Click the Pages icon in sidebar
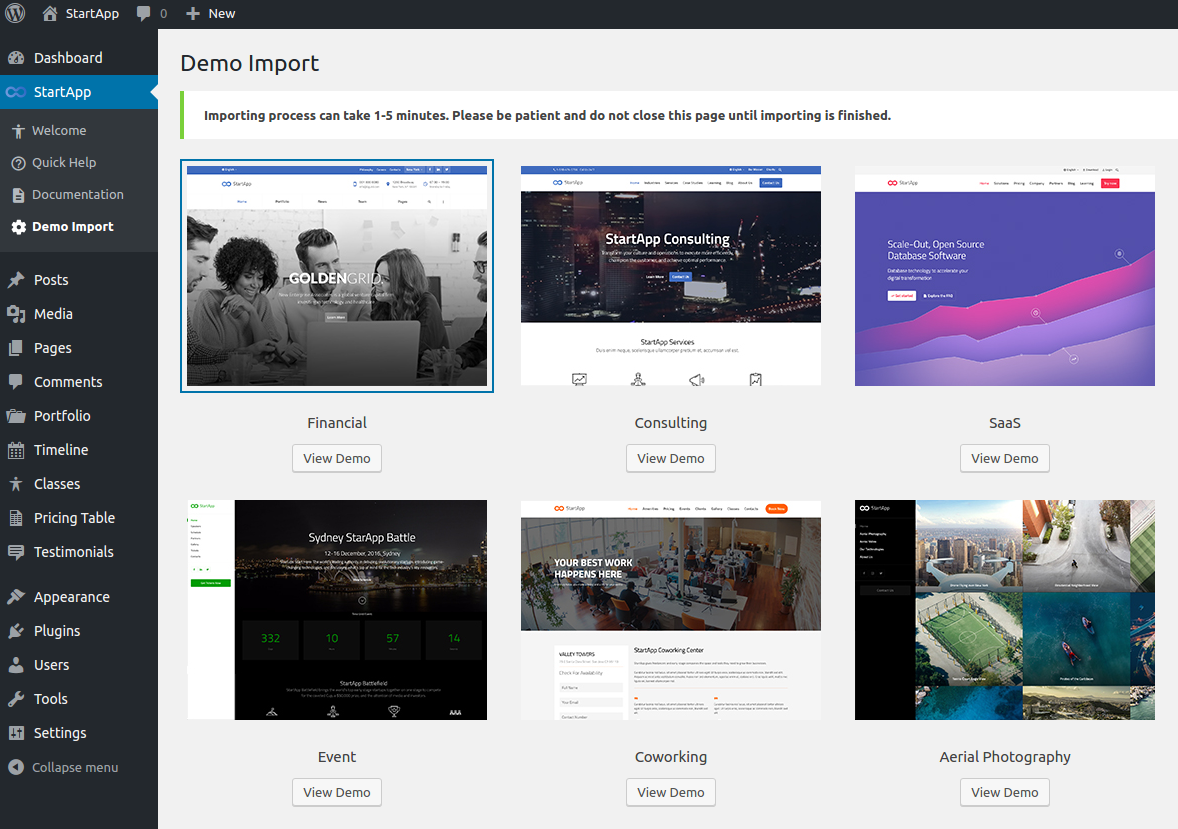The image size is (1178, 829). click(x=16, y=348)
